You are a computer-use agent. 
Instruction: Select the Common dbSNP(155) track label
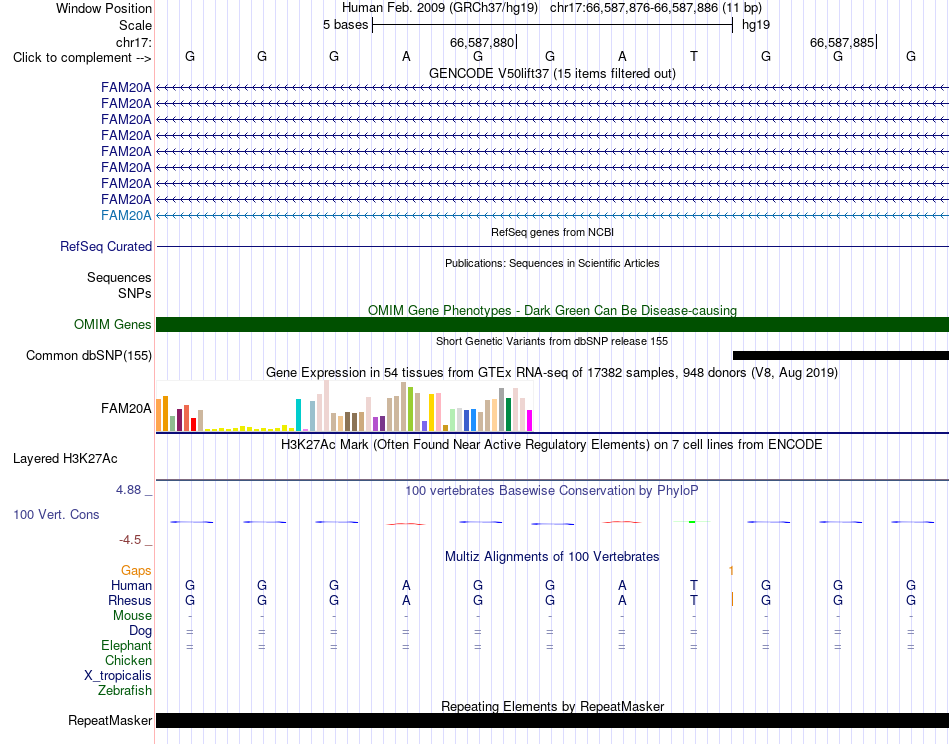pyautogui.click(x=89, y=356)
